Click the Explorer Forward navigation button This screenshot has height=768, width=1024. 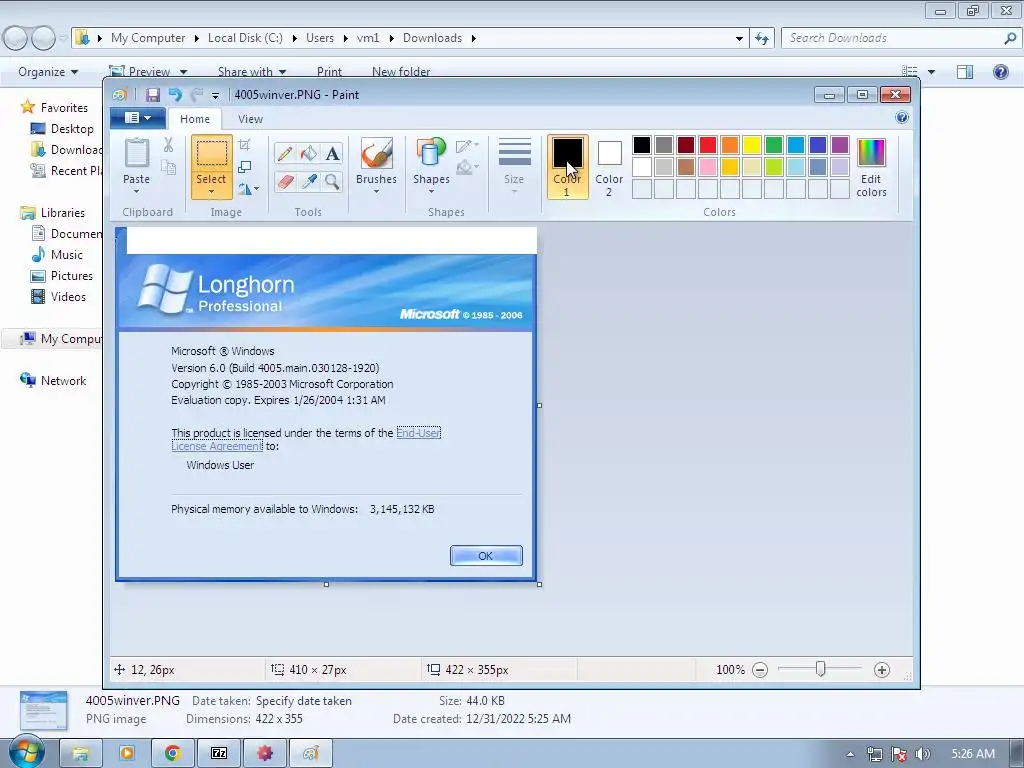coord(43,38)
